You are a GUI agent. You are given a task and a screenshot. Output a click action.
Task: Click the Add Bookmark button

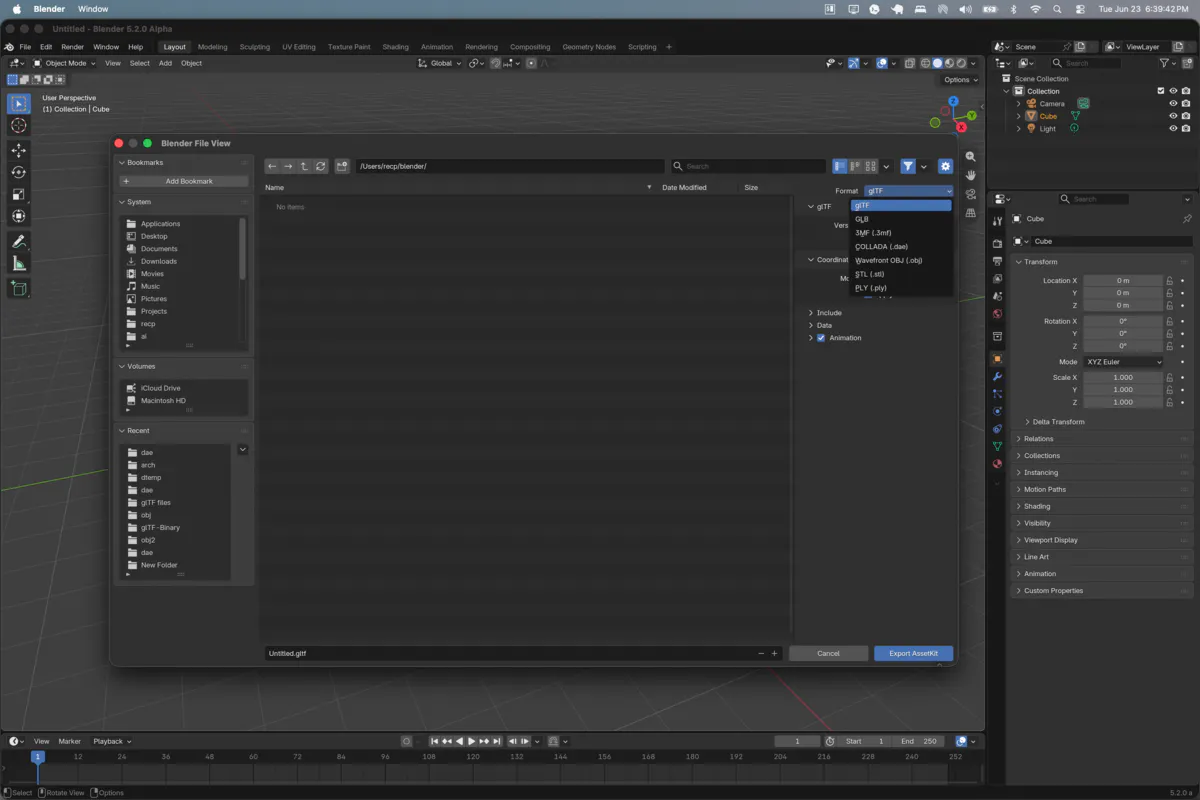[x=184, y=181]
